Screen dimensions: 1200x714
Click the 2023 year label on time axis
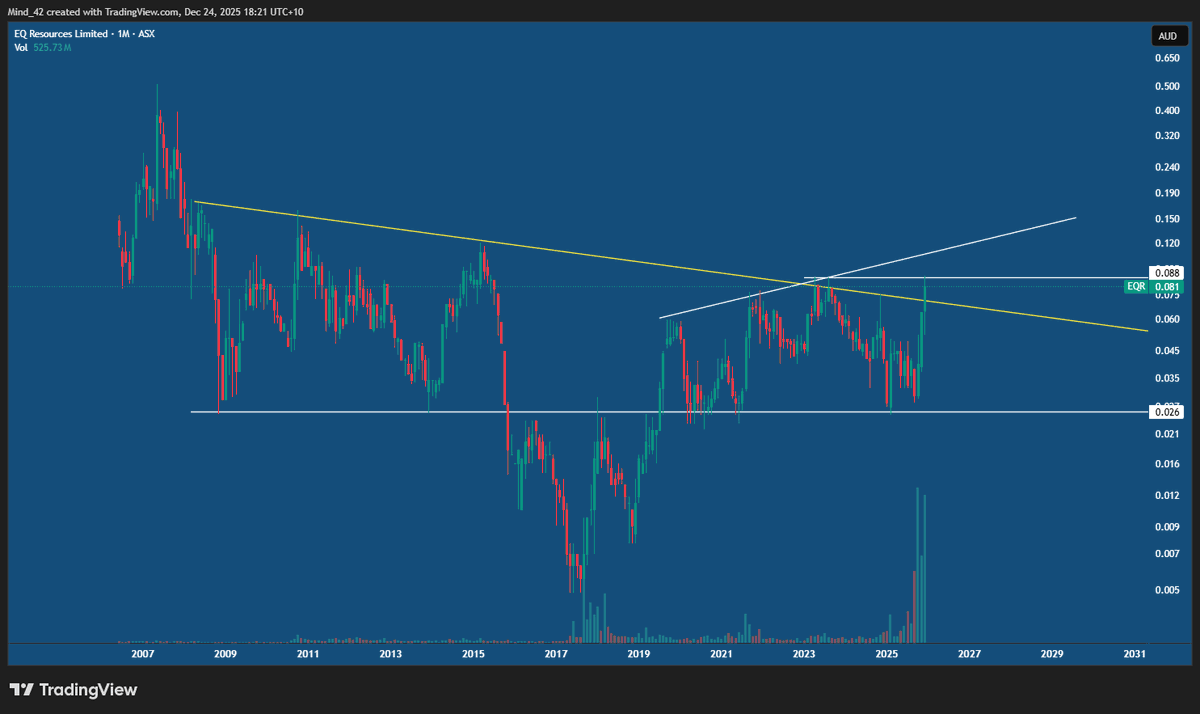pyautogui.click(x=804, y=654)
